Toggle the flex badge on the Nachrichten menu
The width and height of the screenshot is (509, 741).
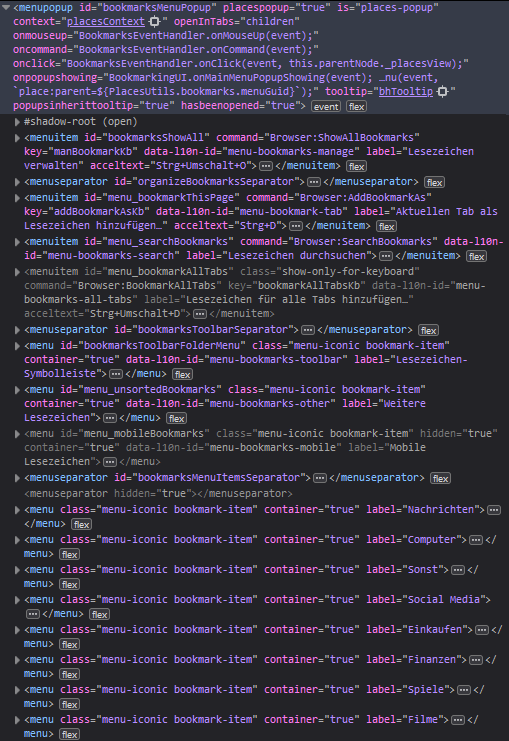tap(81, 525)
